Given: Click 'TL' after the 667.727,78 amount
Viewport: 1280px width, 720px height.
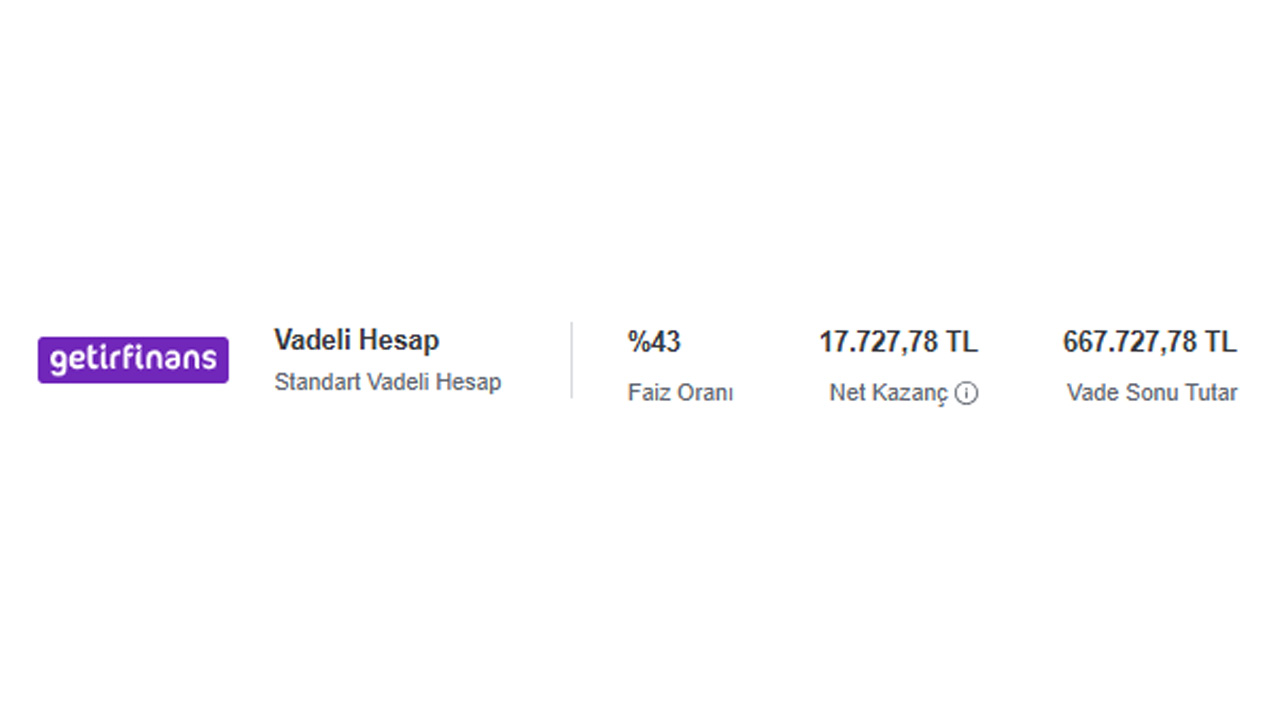Looking at the screenshot, I should [1221, 342].
